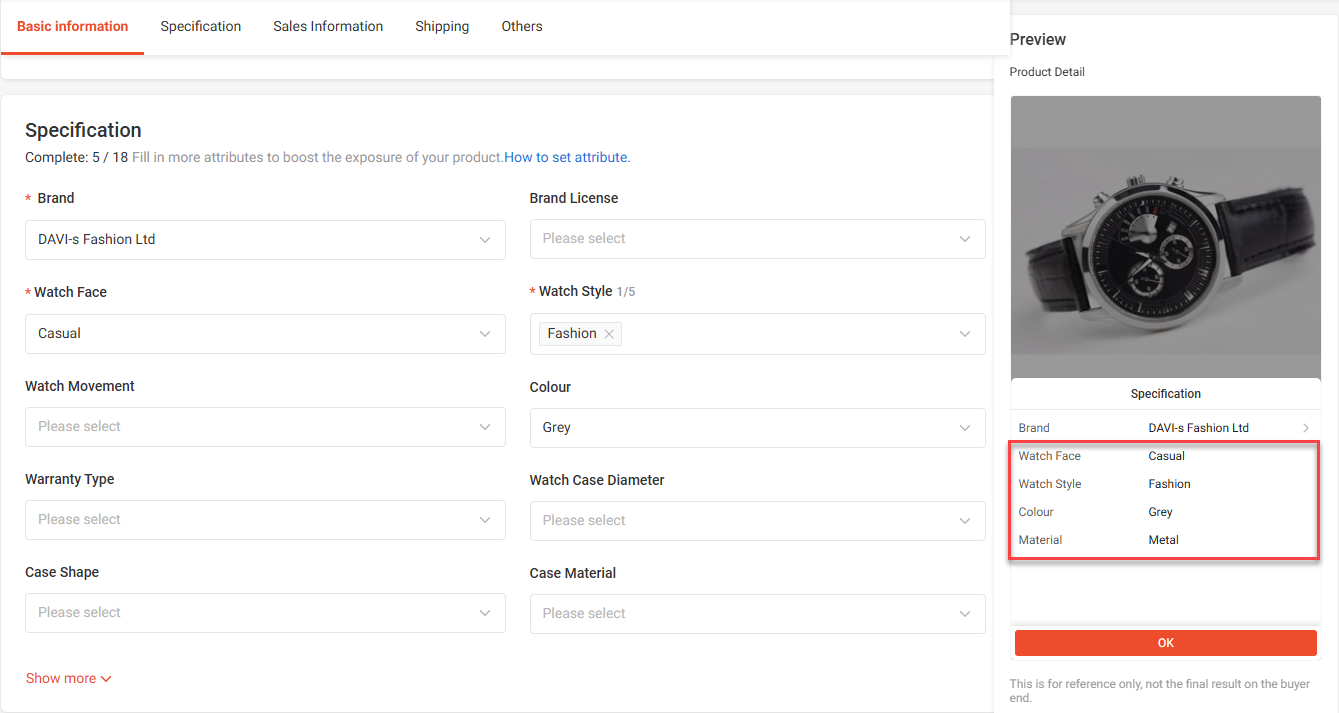Switch to the Shipping tab
1339x713 pixels.
pos(442,27)
